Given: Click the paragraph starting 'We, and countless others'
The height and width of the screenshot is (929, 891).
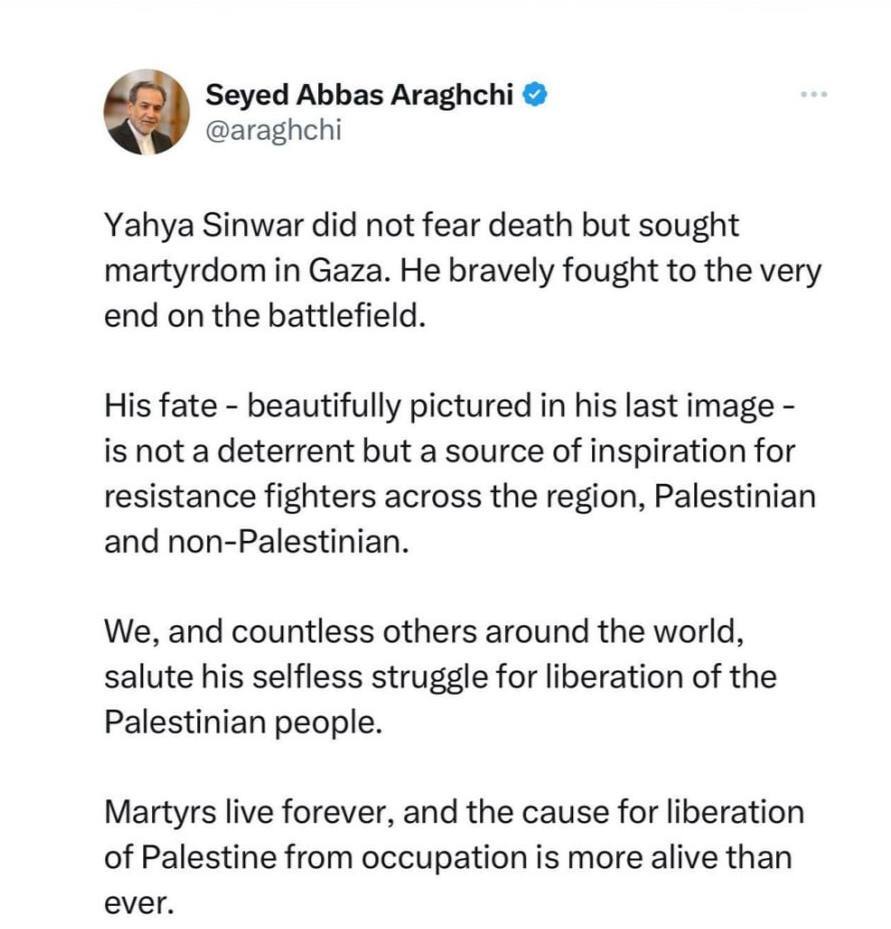Looking at the screenshot, I should (x=440, y=677).
